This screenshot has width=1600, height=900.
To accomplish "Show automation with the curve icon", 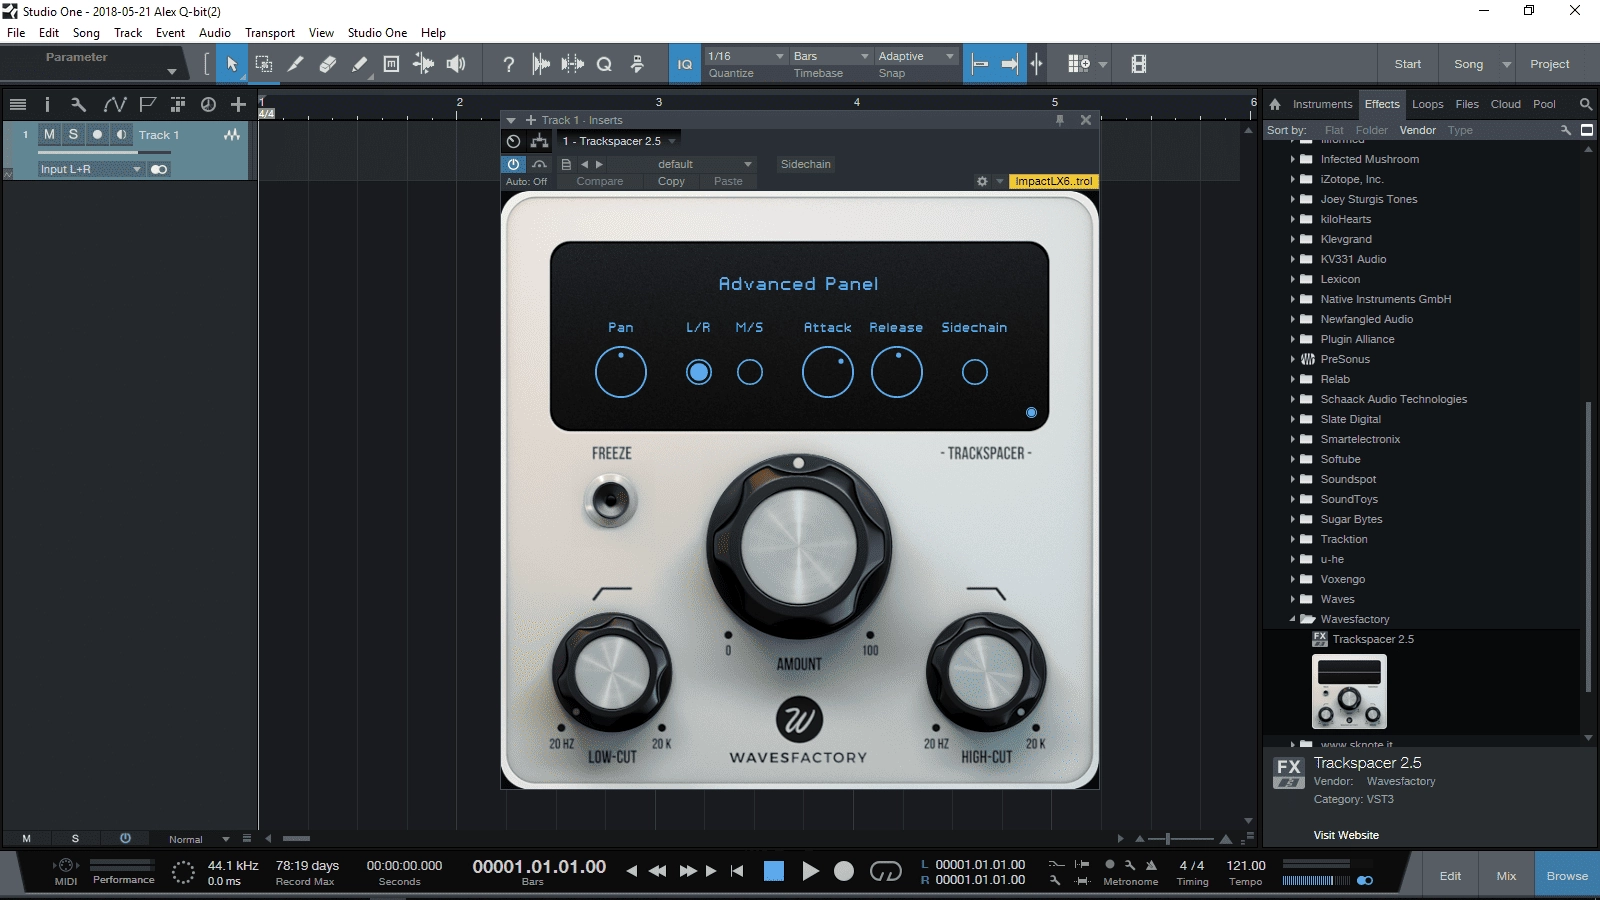I will [x=114, y=104].
